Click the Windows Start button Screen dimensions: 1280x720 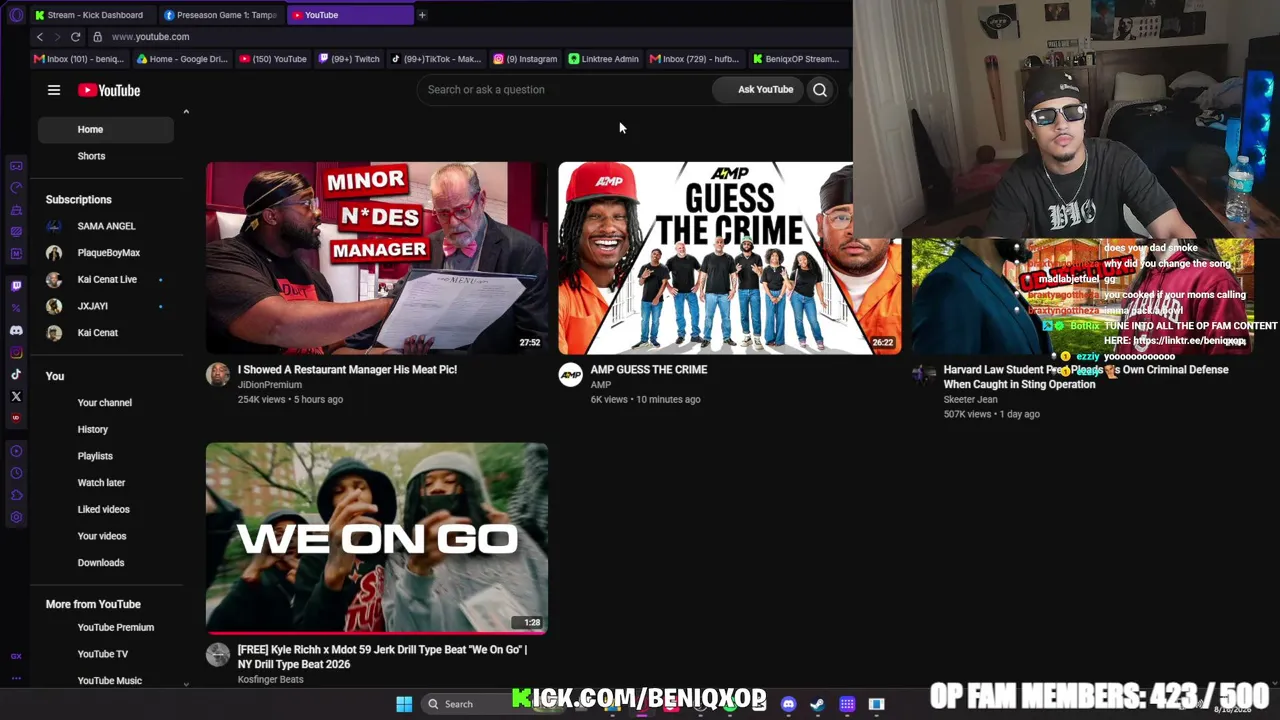[x=404, y=704]
